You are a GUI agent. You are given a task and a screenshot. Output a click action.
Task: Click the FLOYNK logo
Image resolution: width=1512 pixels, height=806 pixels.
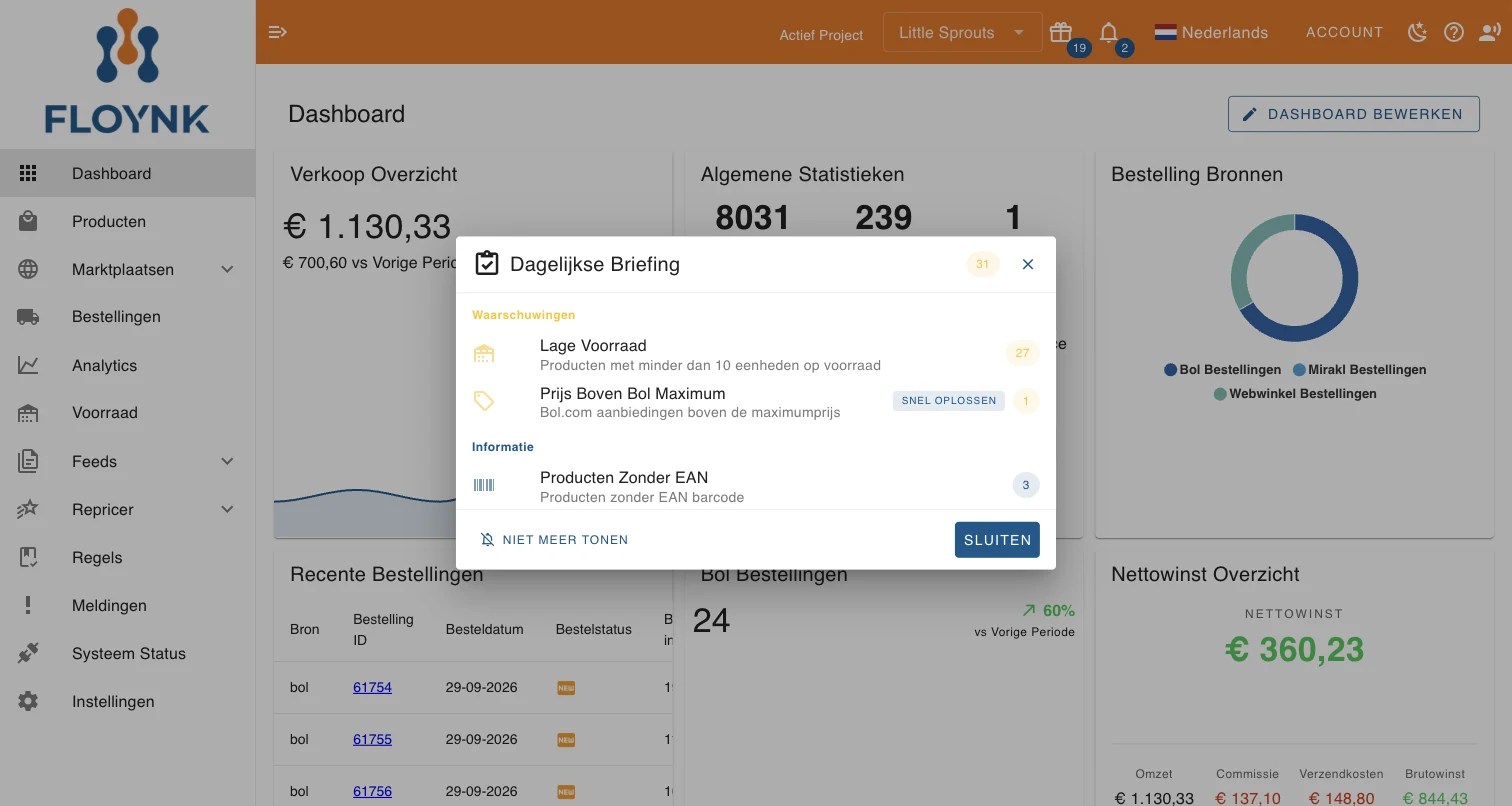(x=127, y=72)
